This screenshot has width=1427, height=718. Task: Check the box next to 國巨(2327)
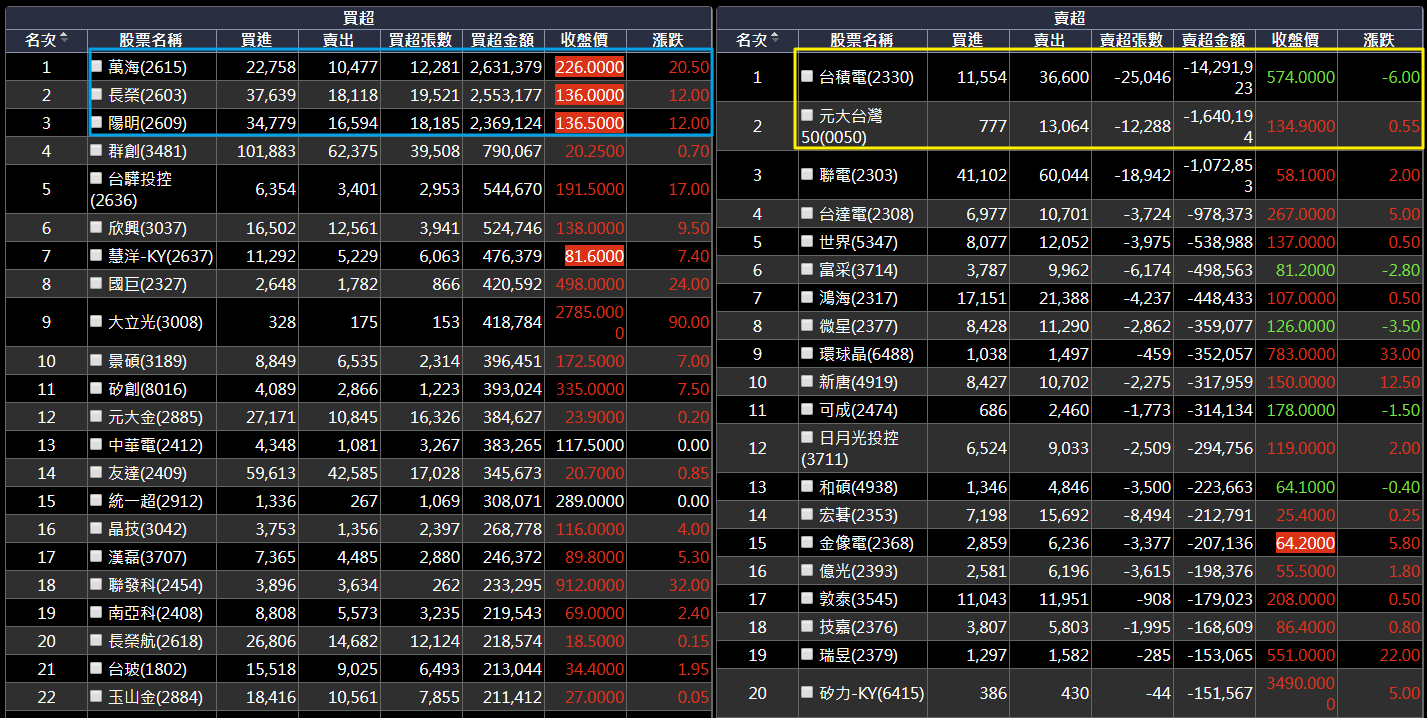point(97,284)
